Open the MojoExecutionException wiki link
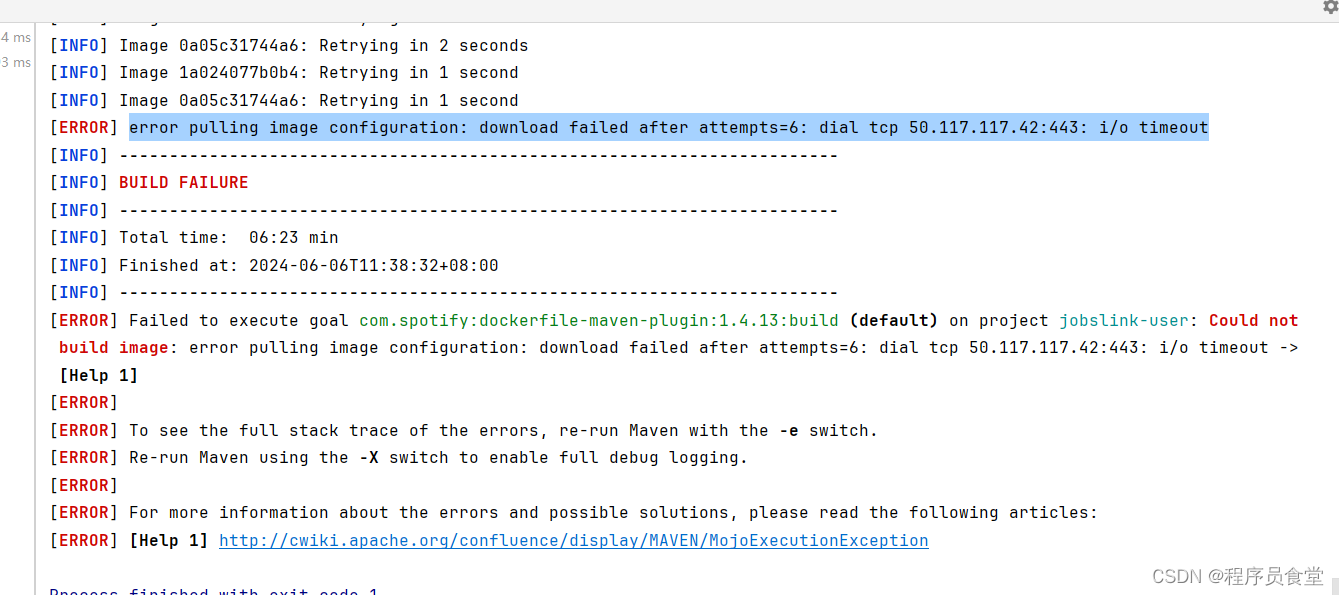This screenshot has height=595, width=1339. coord(574,540)
